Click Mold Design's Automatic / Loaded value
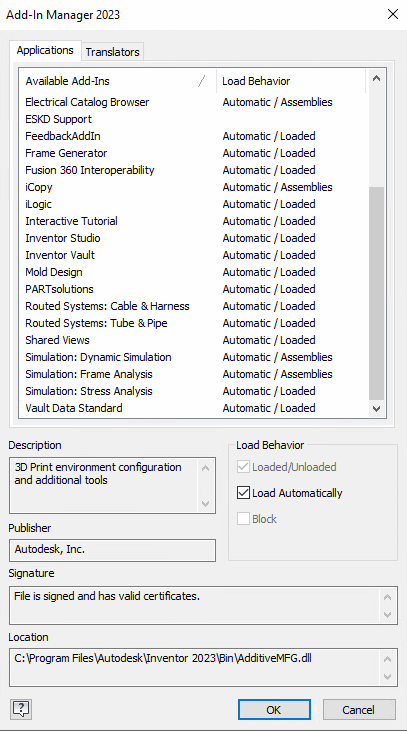This screenshot has width=407, height=733. (x=269, y=272)
